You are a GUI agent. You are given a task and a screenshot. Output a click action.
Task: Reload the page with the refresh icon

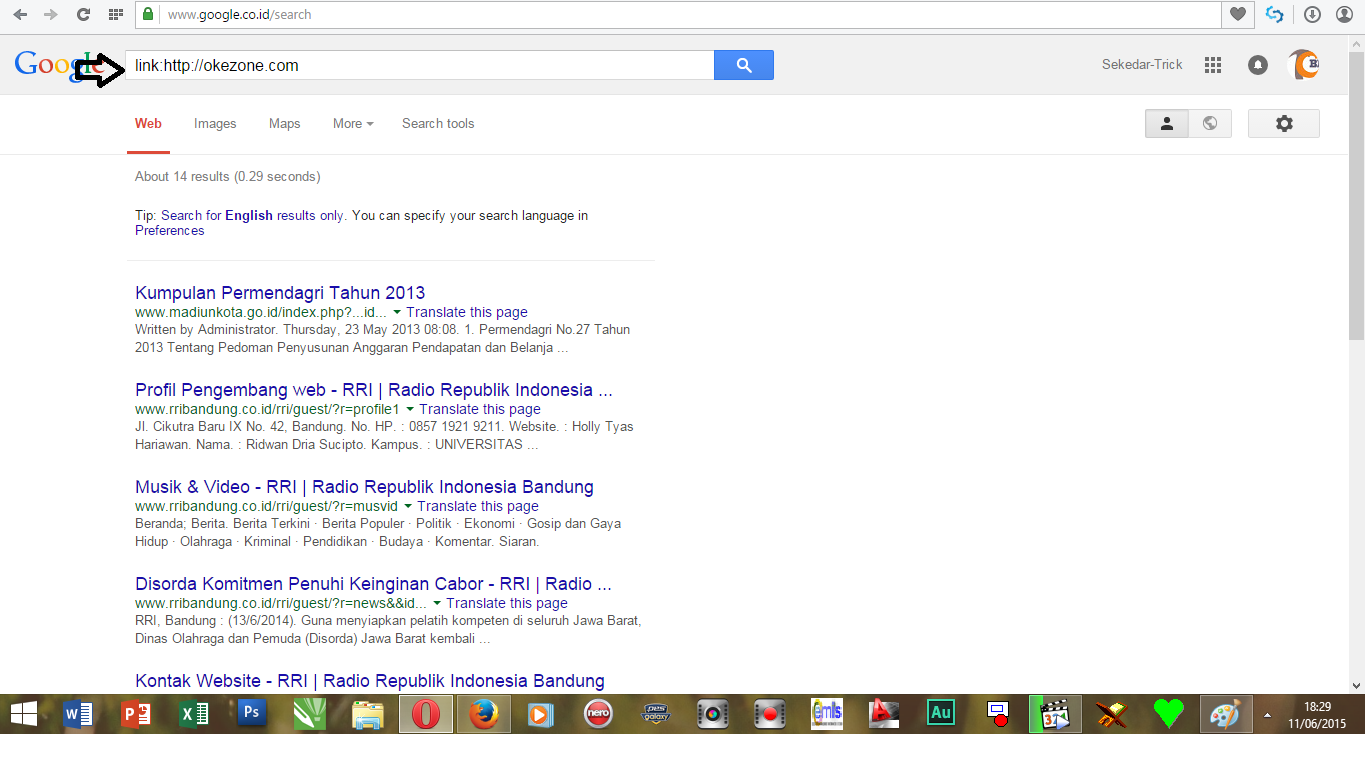(84, 15)
